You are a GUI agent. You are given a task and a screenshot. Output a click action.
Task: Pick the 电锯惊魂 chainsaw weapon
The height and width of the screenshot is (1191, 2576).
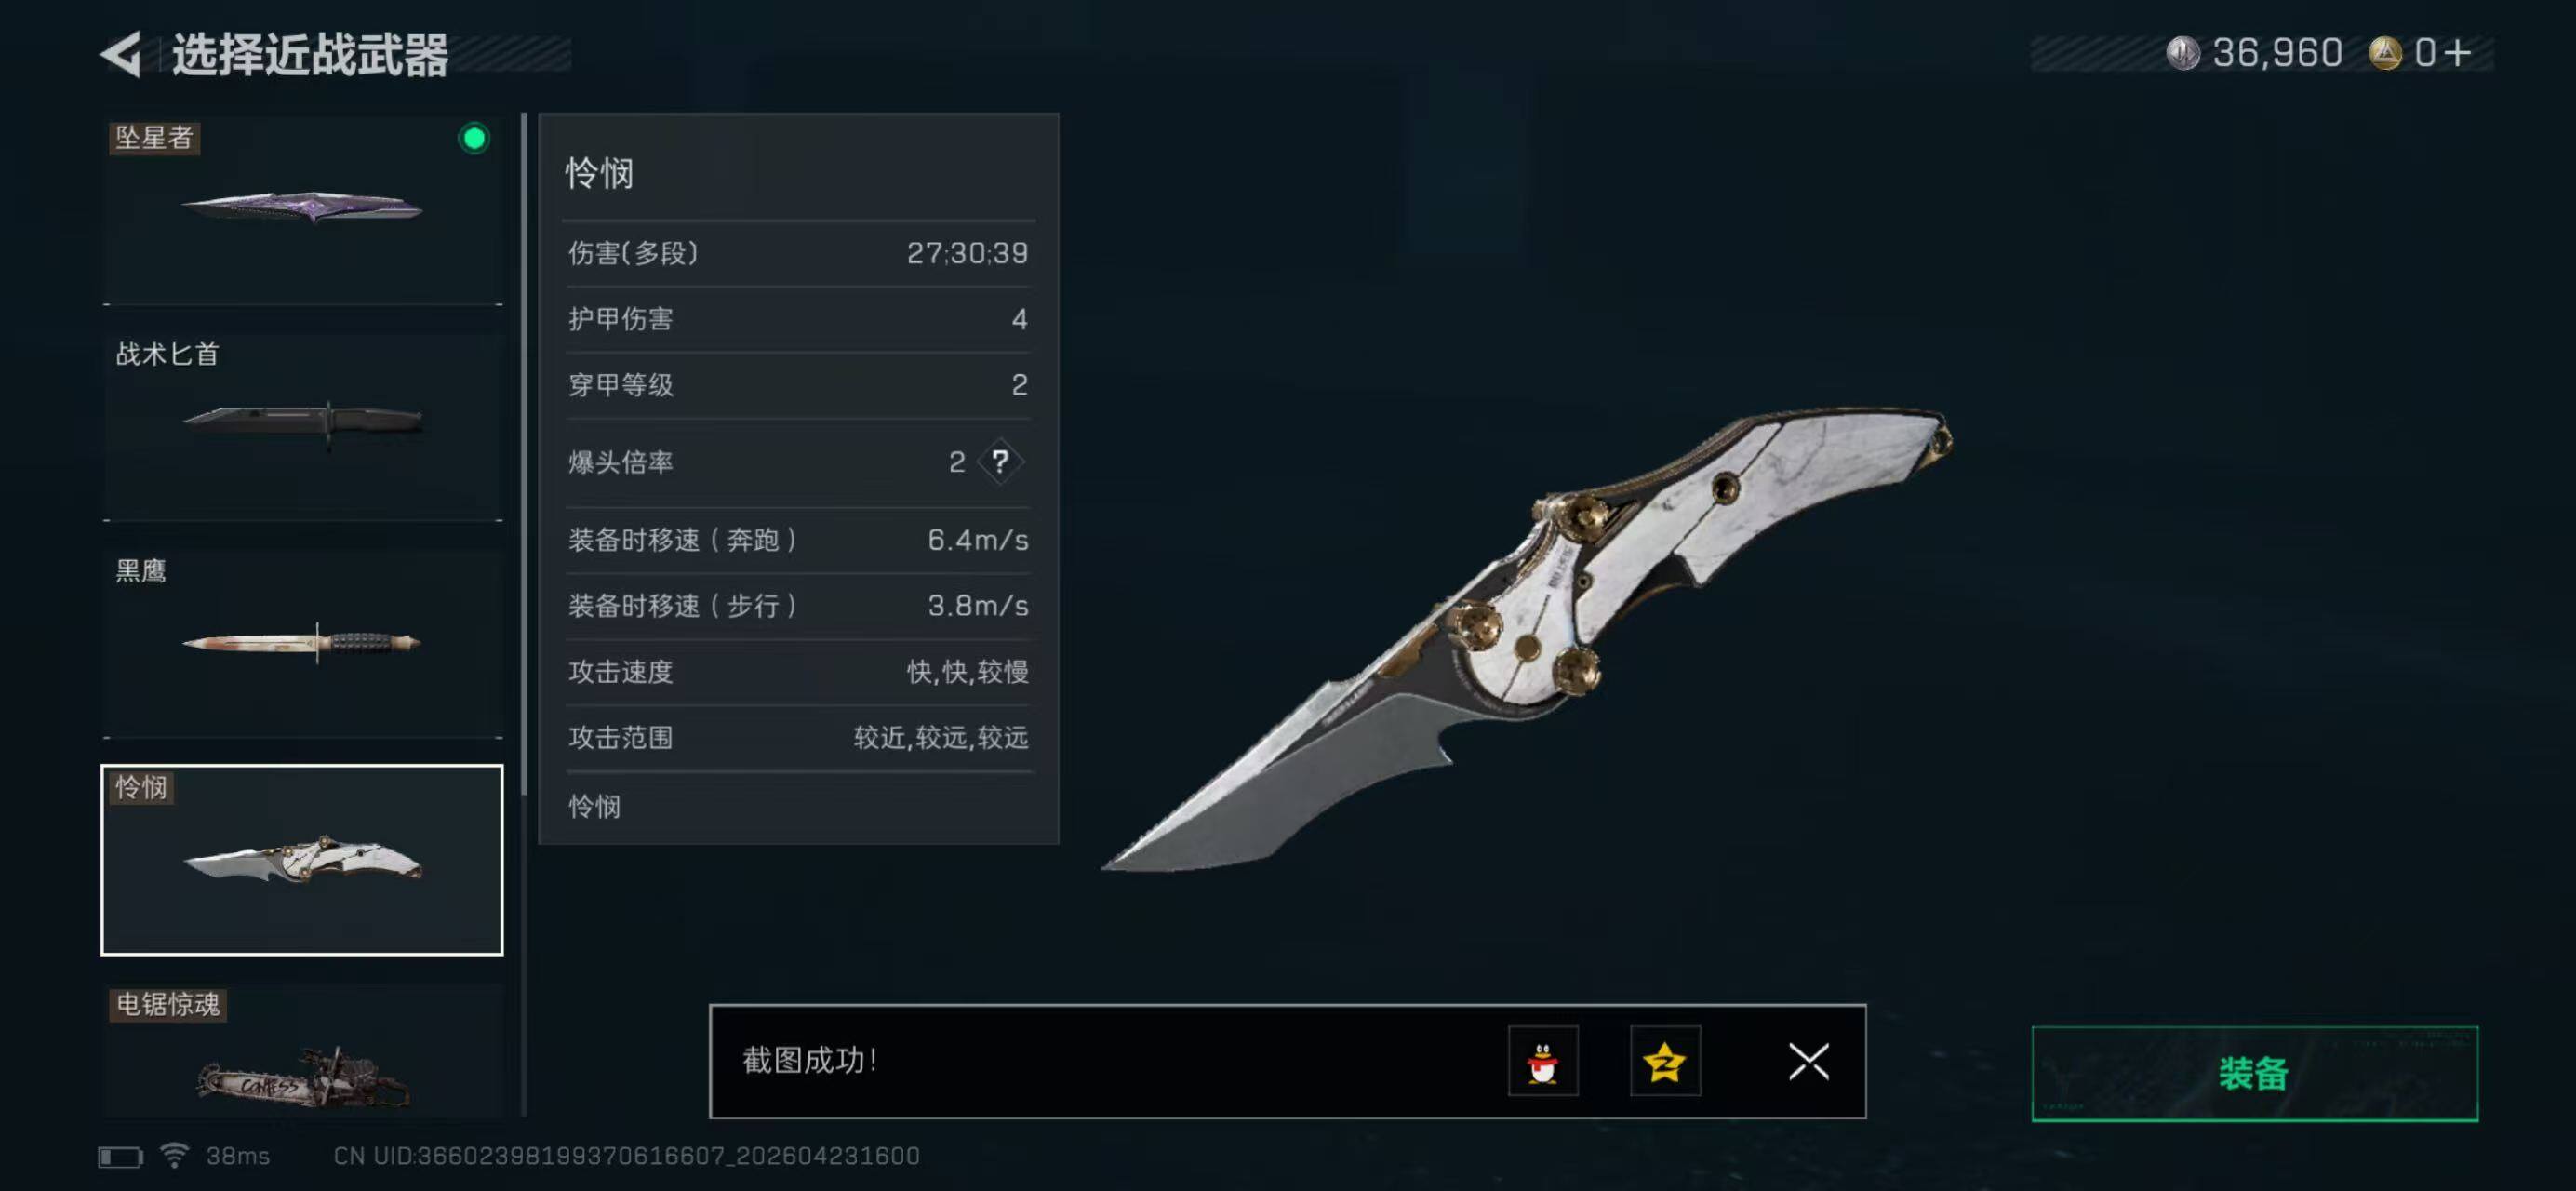[x=302, y=1050]
